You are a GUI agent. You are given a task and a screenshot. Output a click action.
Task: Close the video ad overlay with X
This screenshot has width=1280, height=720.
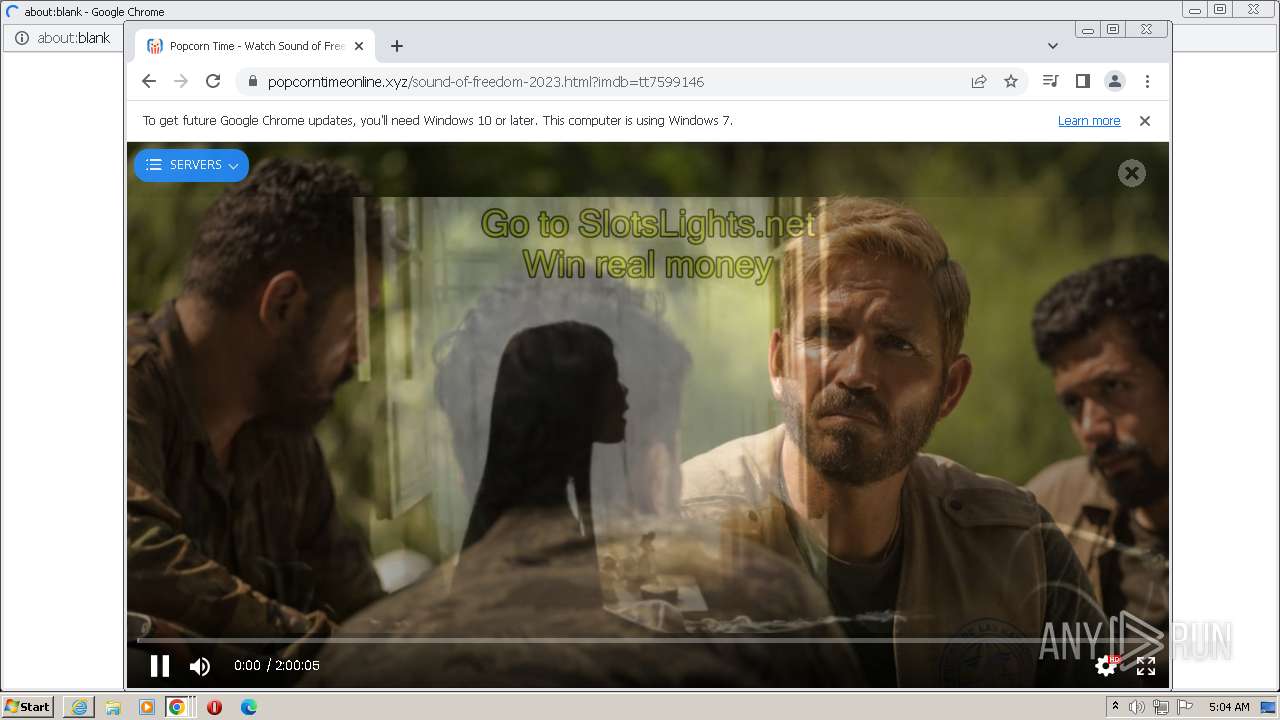coord(1131,173)
